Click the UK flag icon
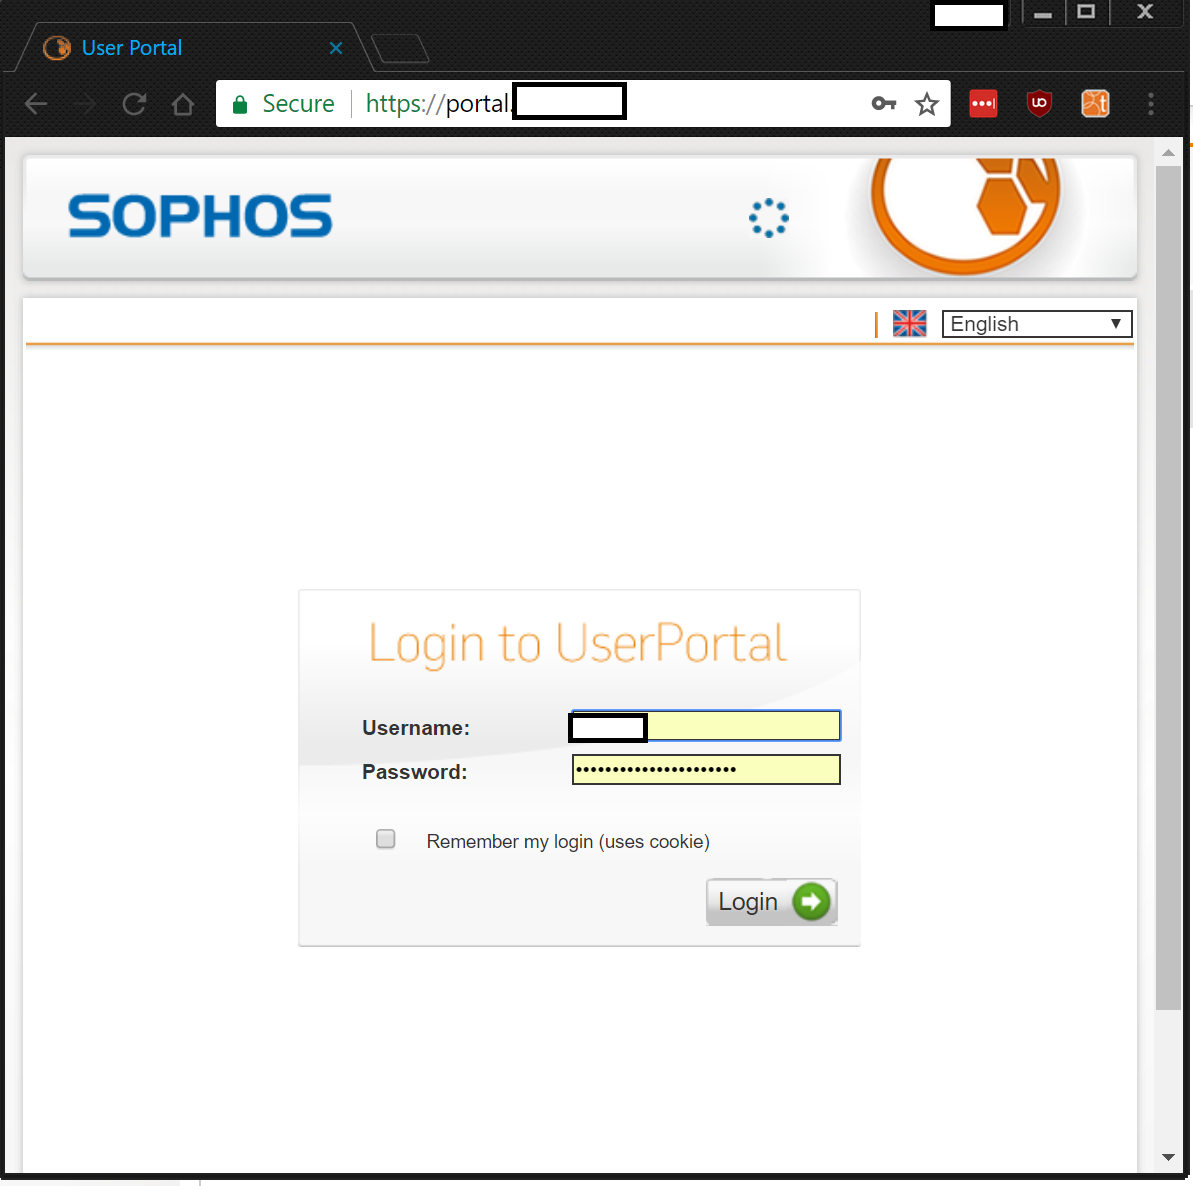1193x1186 pixels. coord(909,324)
